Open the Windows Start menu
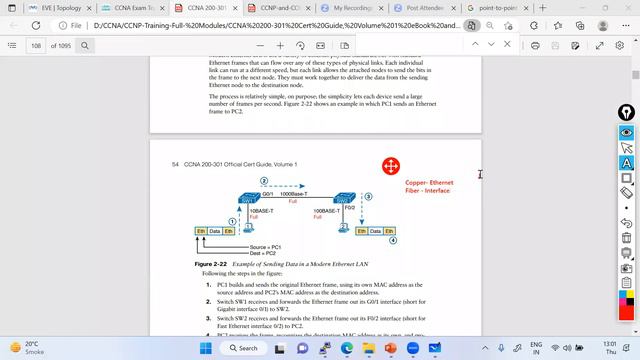The width and height of the screenshot is (640, 360). (206, 348)
